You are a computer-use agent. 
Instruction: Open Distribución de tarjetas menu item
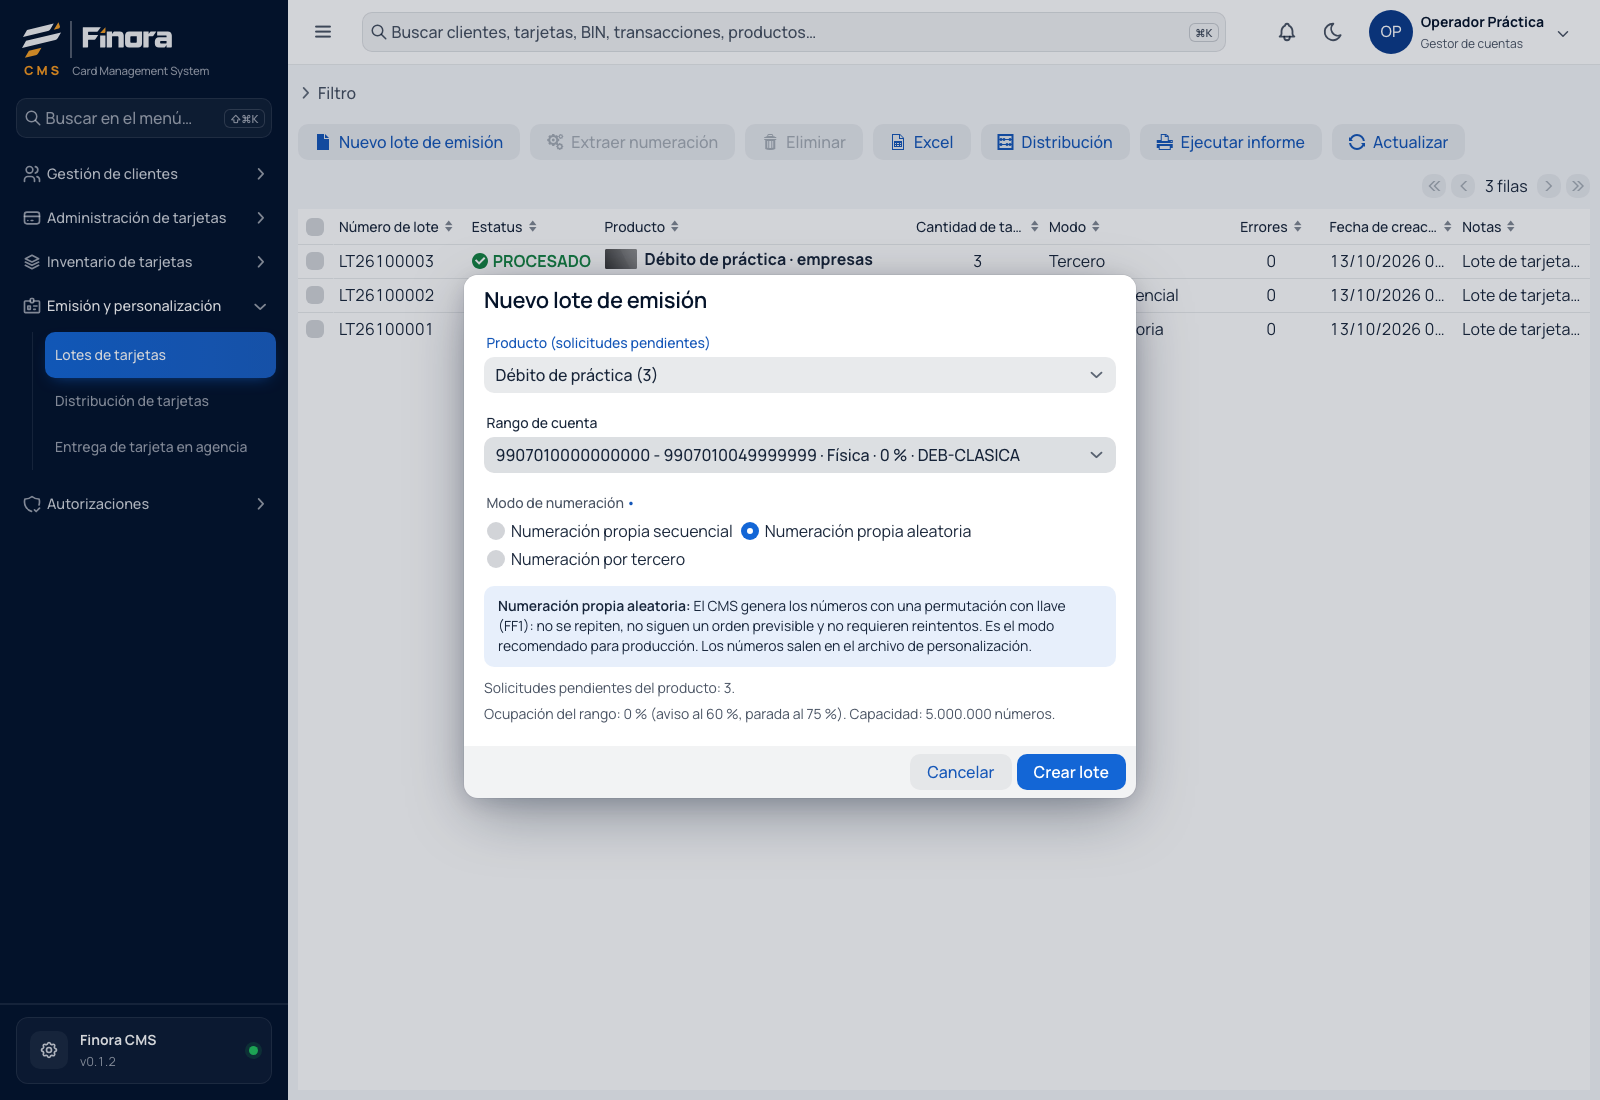tap(132, 401)
